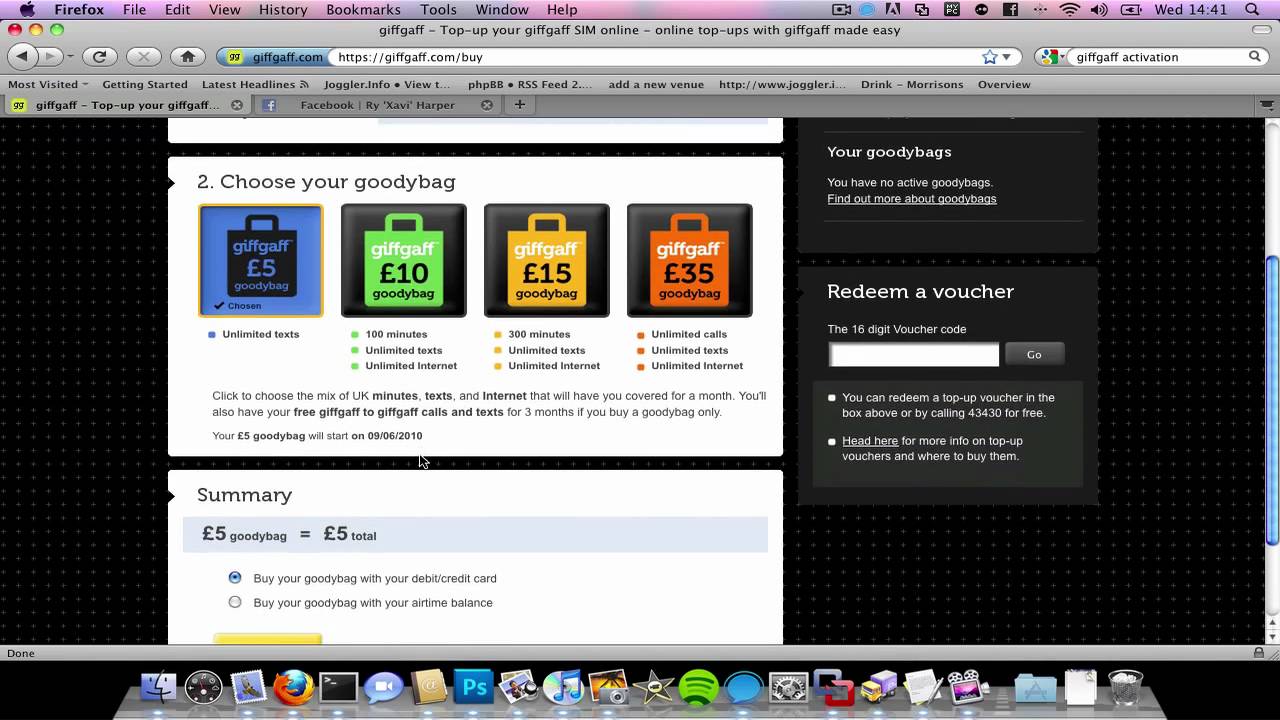This screenshot has width=1280, height=720.
Task: Choose debit/credit card payment option
Action: click(235, 577)
